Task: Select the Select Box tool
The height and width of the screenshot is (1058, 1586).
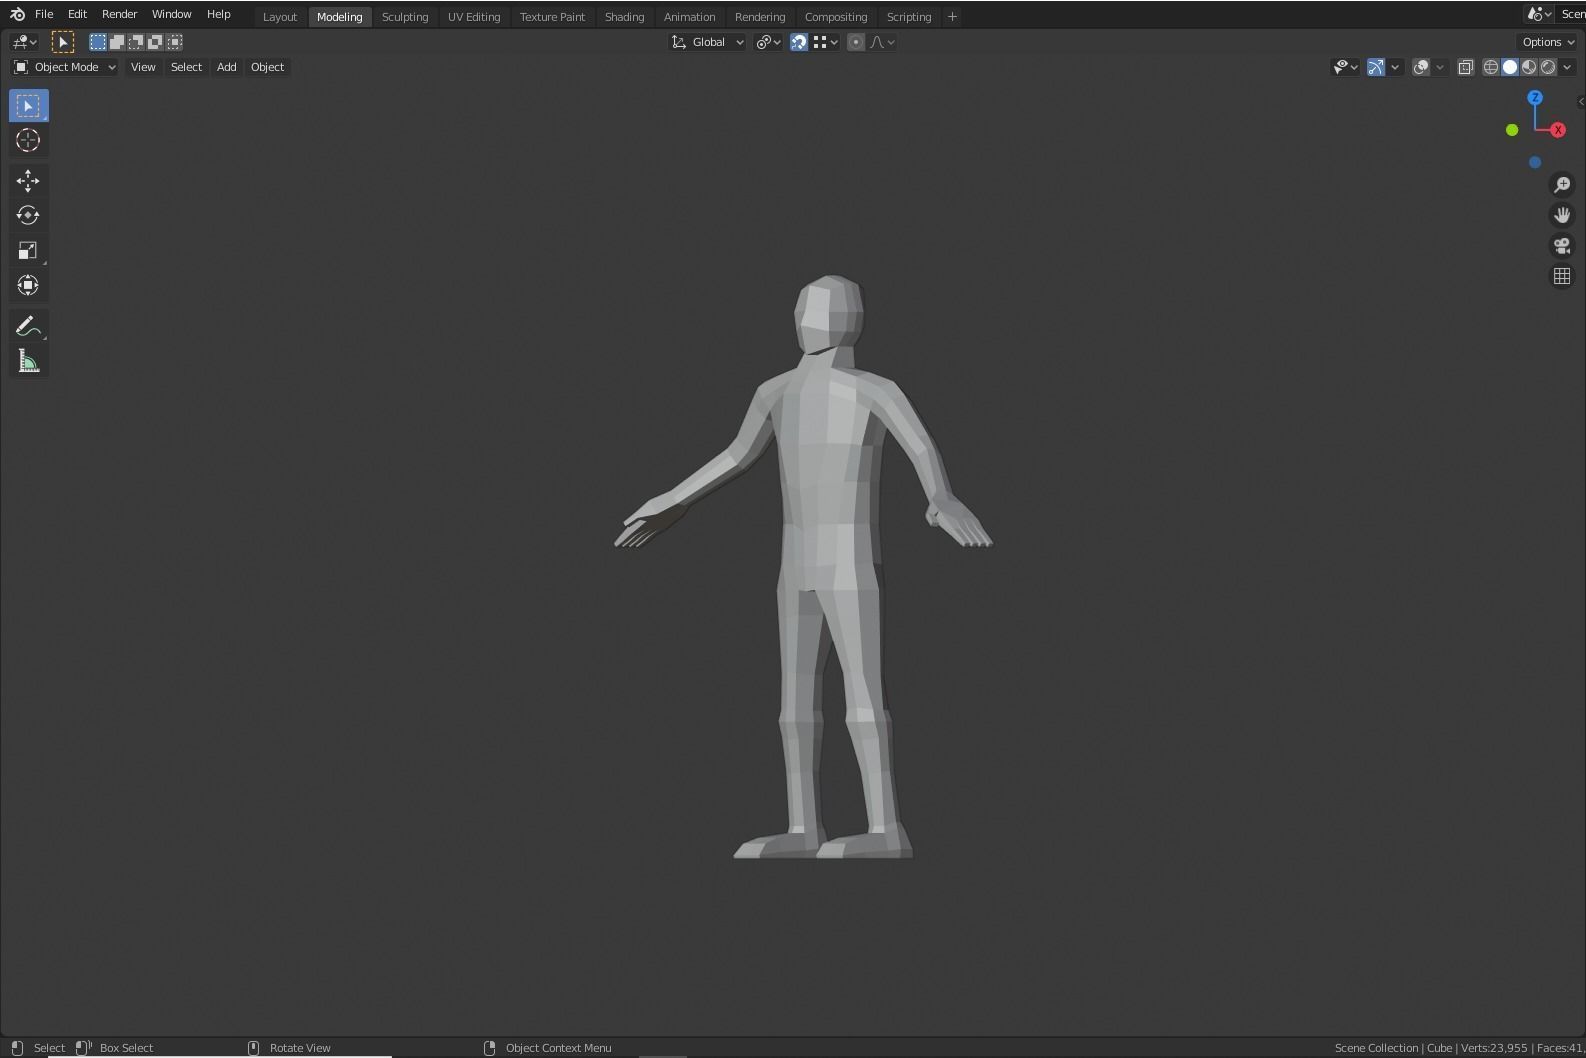Action: [28, 106]
